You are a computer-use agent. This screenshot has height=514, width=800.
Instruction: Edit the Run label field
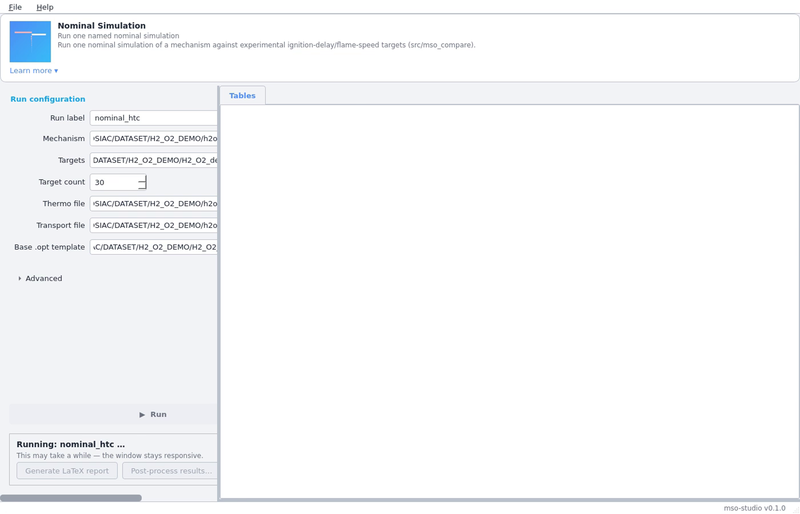154,118
